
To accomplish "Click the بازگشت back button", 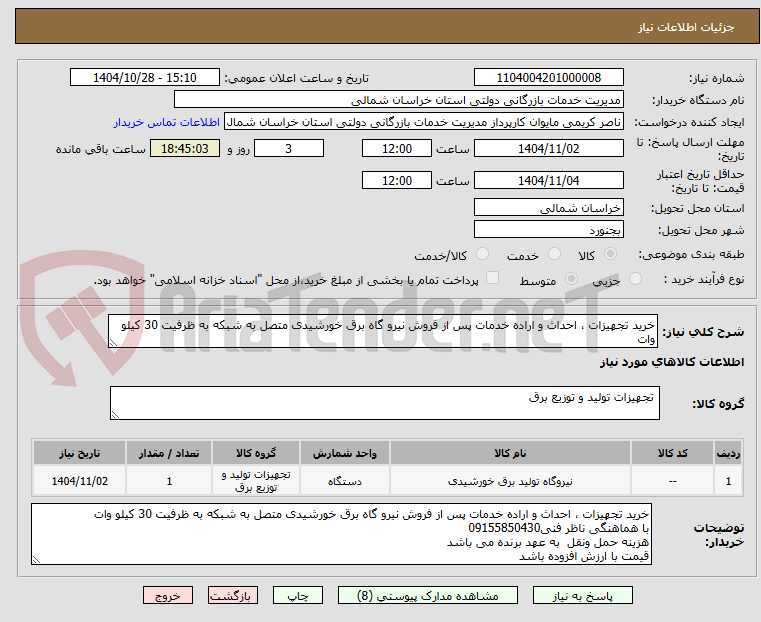I will click(233, 595).
